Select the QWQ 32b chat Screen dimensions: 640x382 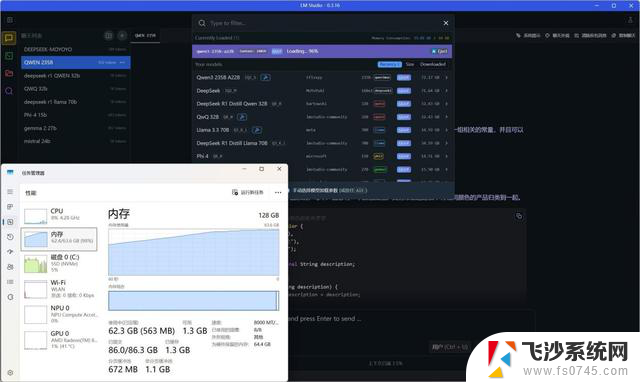(x=76, y=89)
